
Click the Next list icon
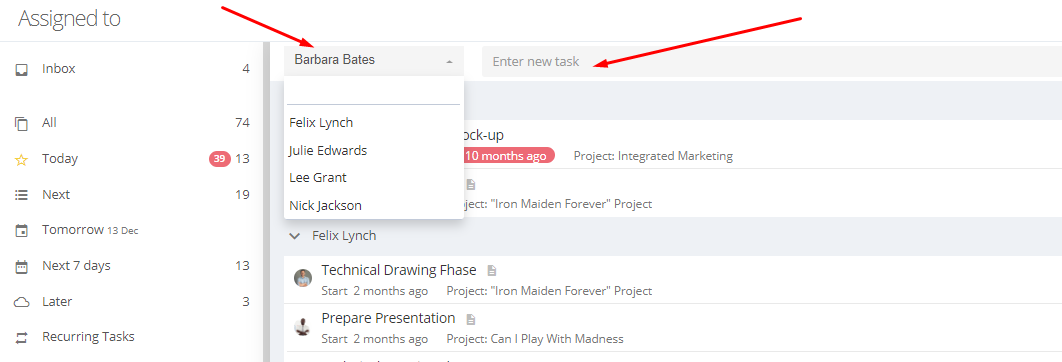click(22, 195)
